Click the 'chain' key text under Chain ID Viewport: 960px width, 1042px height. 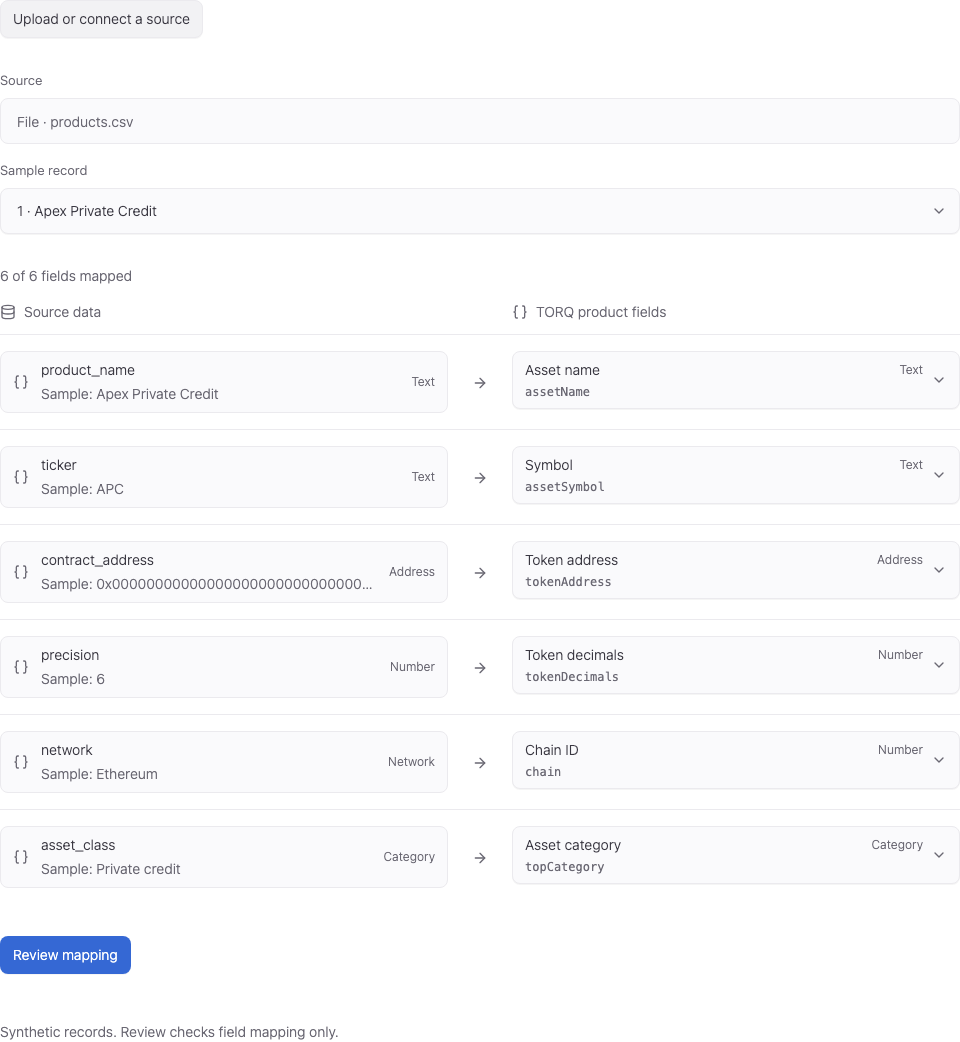[543, 772]
